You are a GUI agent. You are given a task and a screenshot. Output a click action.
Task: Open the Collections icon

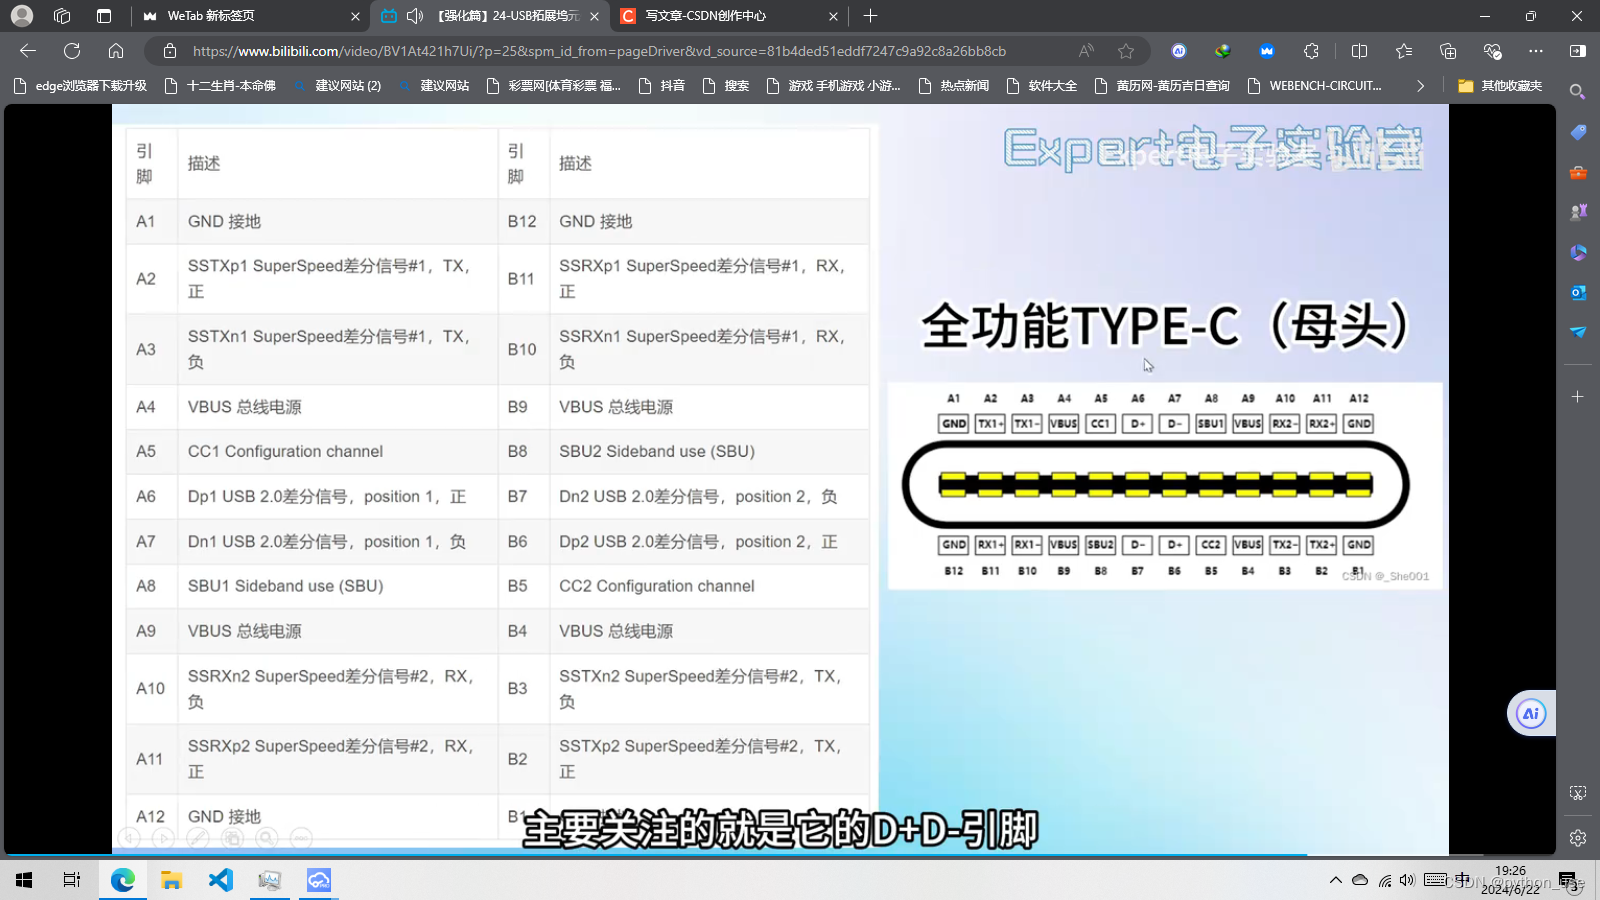(1448, 51)
